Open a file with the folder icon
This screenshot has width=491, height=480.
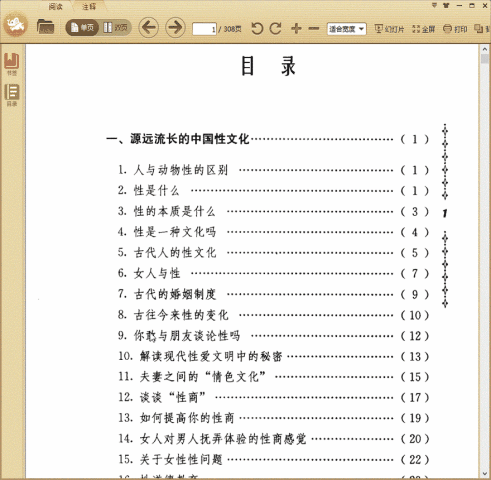pos(45,27)
